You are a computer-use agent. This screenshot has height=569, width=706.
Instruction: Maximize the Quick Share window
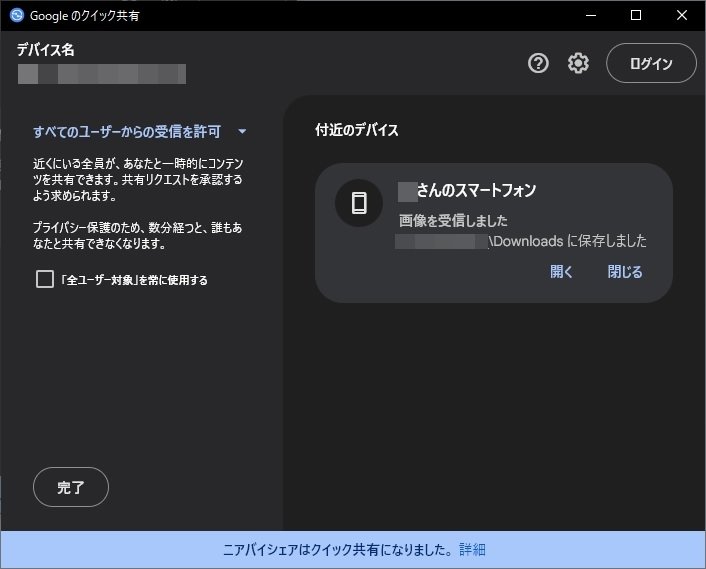[636, 15]
